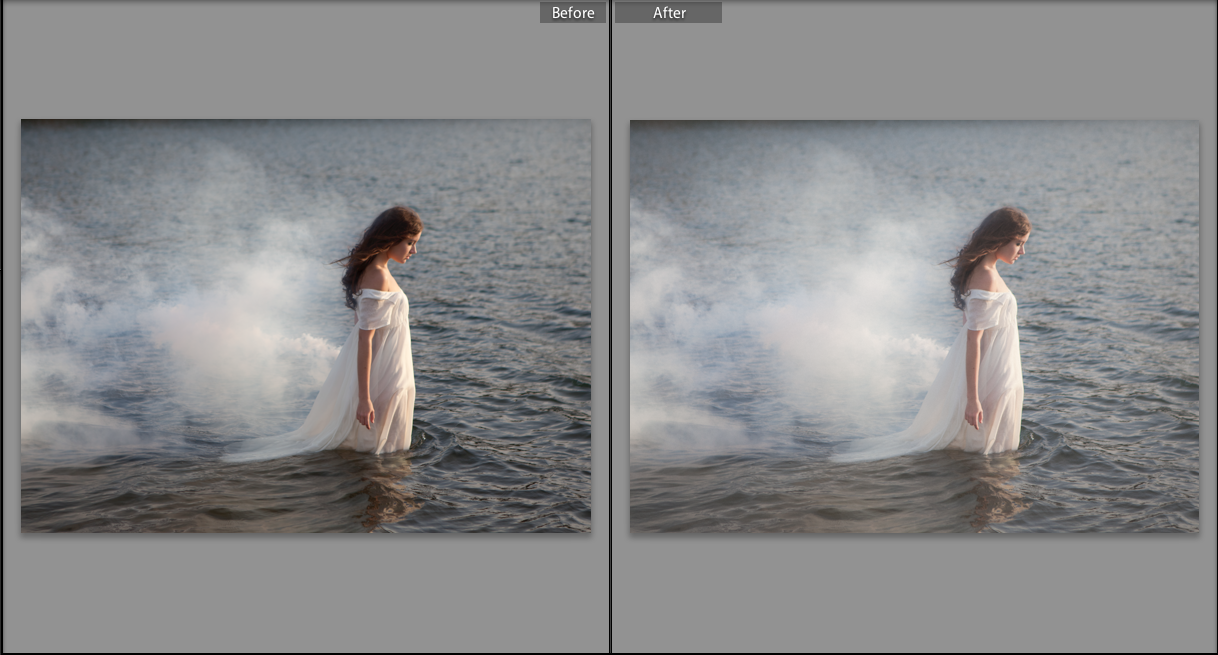The width and height of the screenshot is (1218, 655).
Task: Click the Before label tab
Action: (x=573, y=13)
